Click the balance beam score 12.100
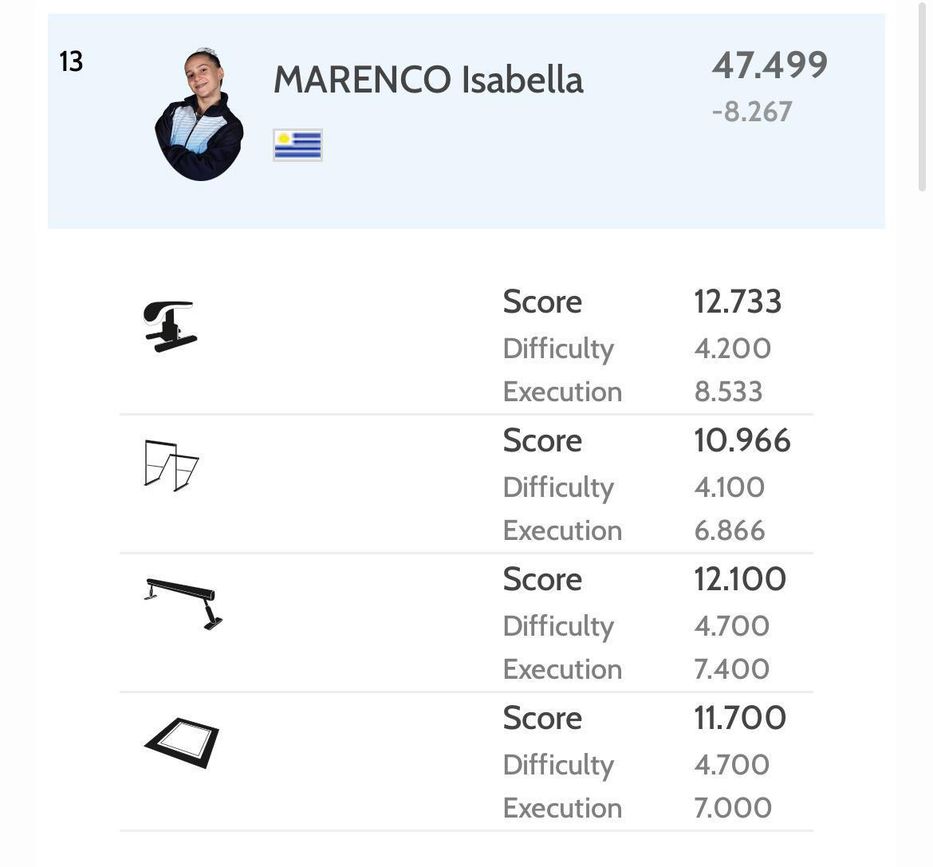 tap(740, 580)
